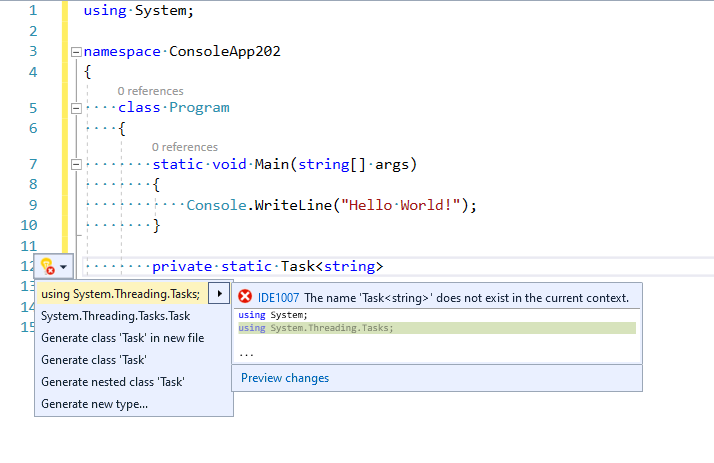Click the highlighted 'using System.Threading.Tasks;' preview line
The height and width of the screenshot is (463, 714).
[x=437, y=328]
